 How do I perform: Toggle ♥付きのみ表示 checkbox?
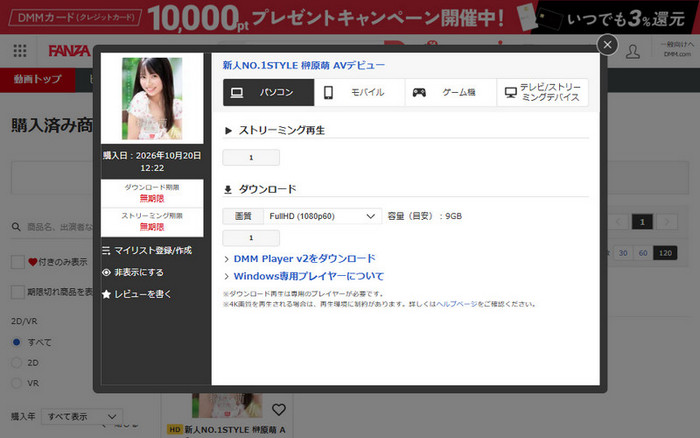[17, 262]
